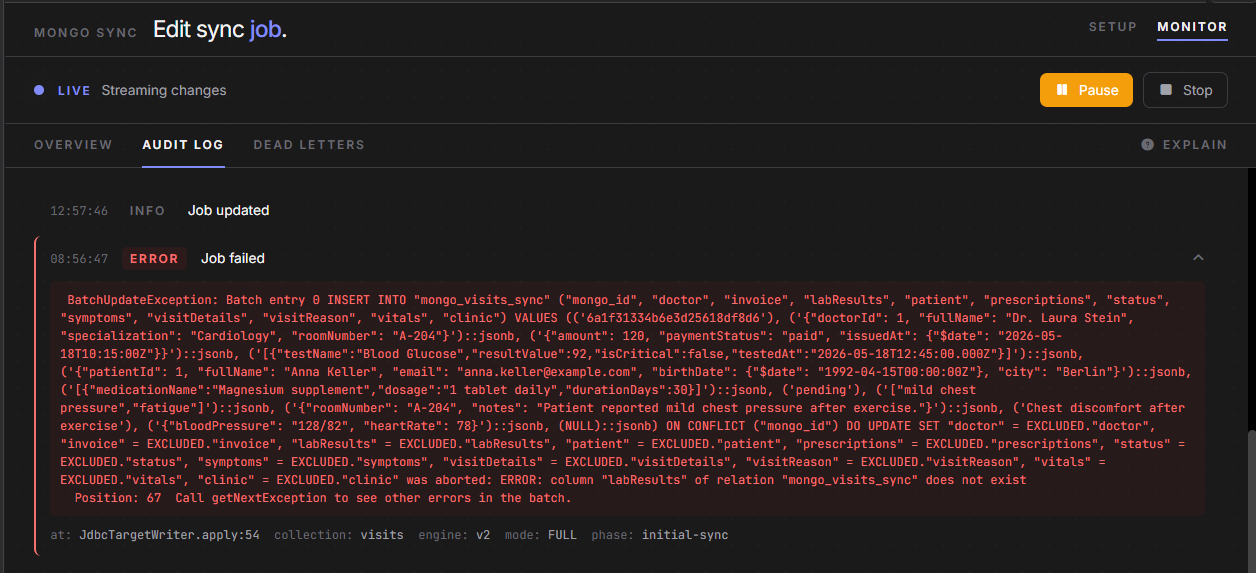Click the EXPLAIN question mark icon
1256x573 pixels.
tap(1147, 145)
